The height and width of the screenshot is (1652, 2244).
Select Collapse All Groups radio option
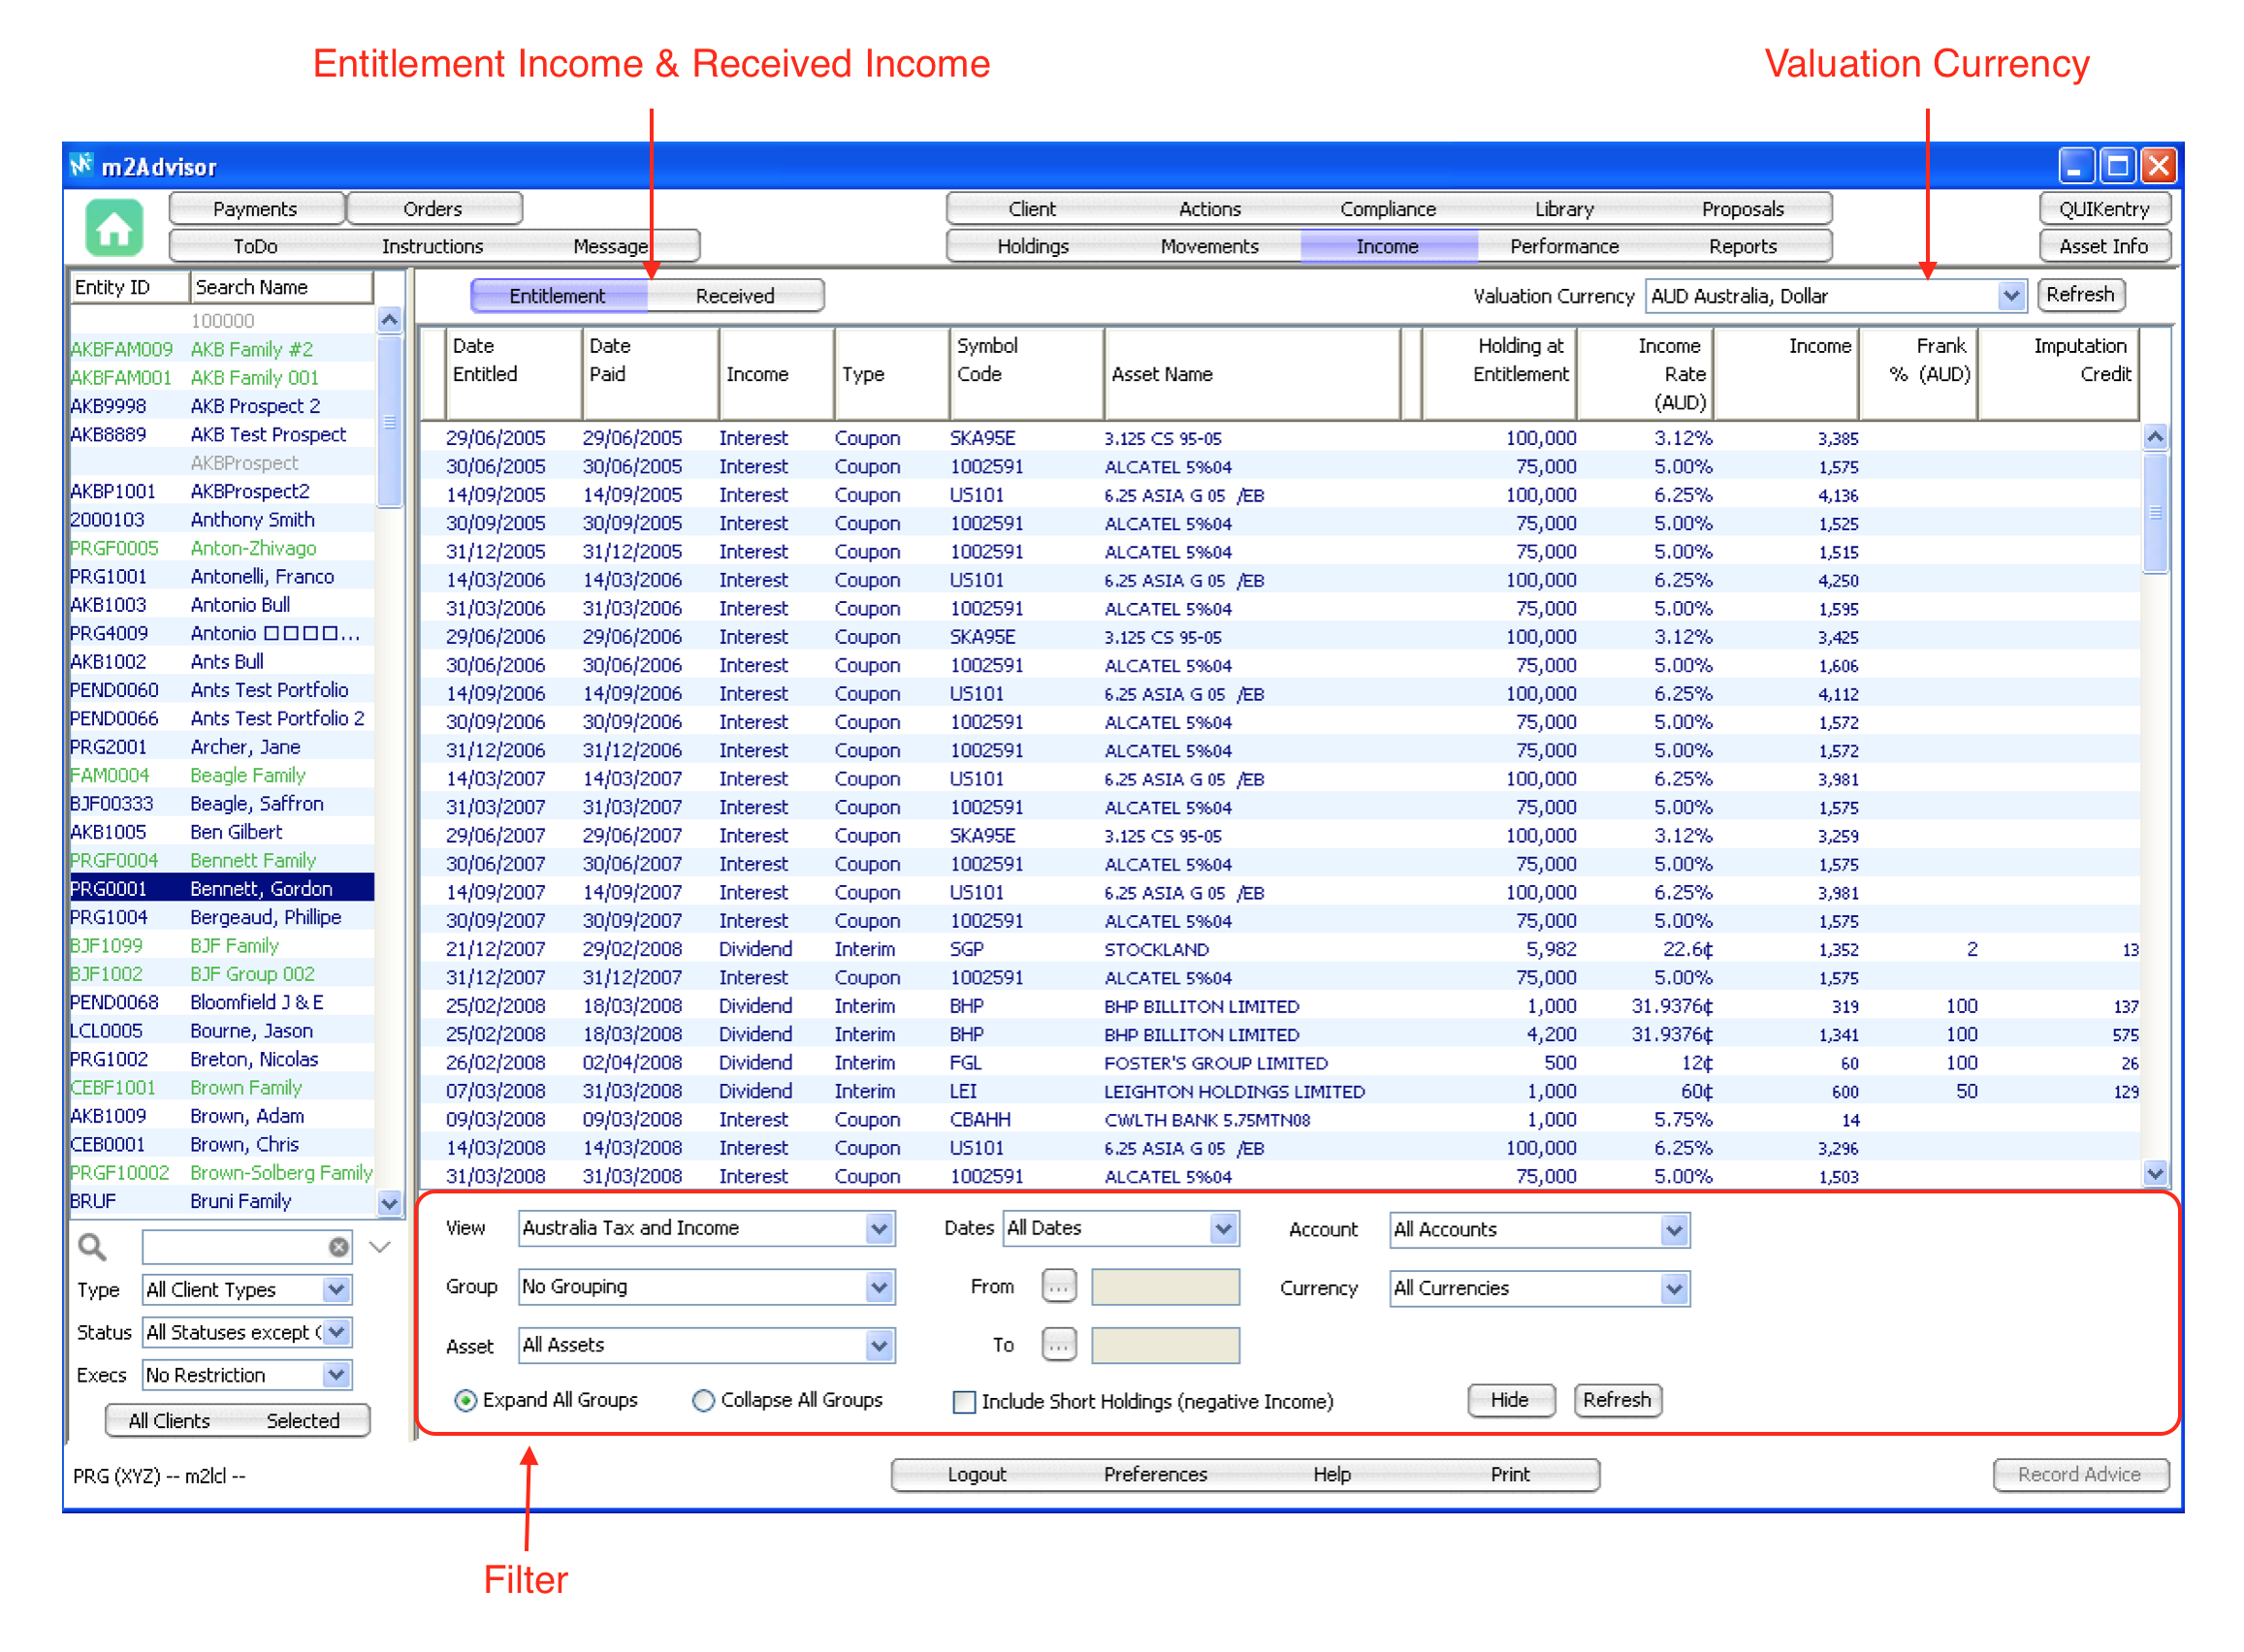703,1400
